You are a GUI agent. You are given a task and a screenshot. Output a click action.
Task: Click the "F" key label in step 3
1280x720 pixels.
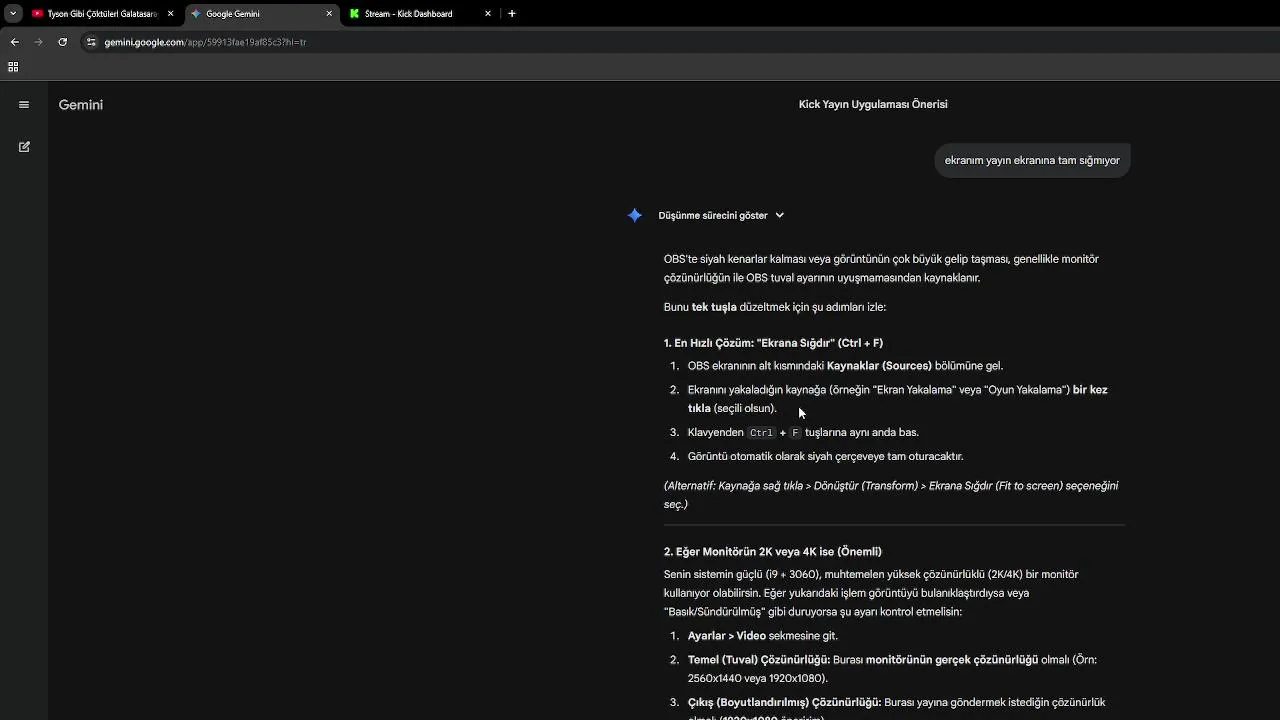[x=795, y=433]
